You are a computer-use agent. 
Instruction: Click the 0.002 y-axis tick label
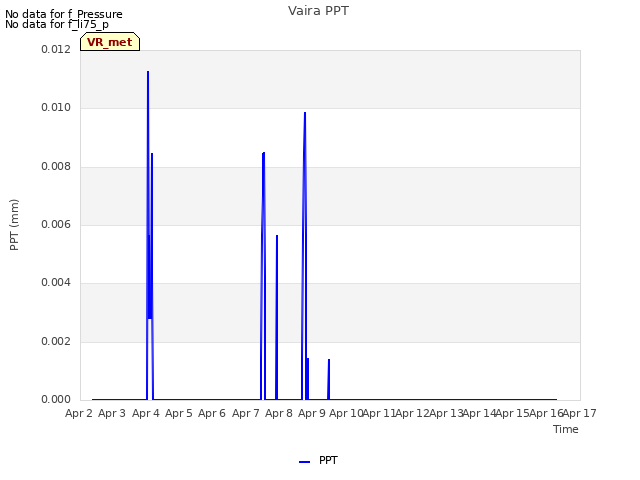click(56, 342)
